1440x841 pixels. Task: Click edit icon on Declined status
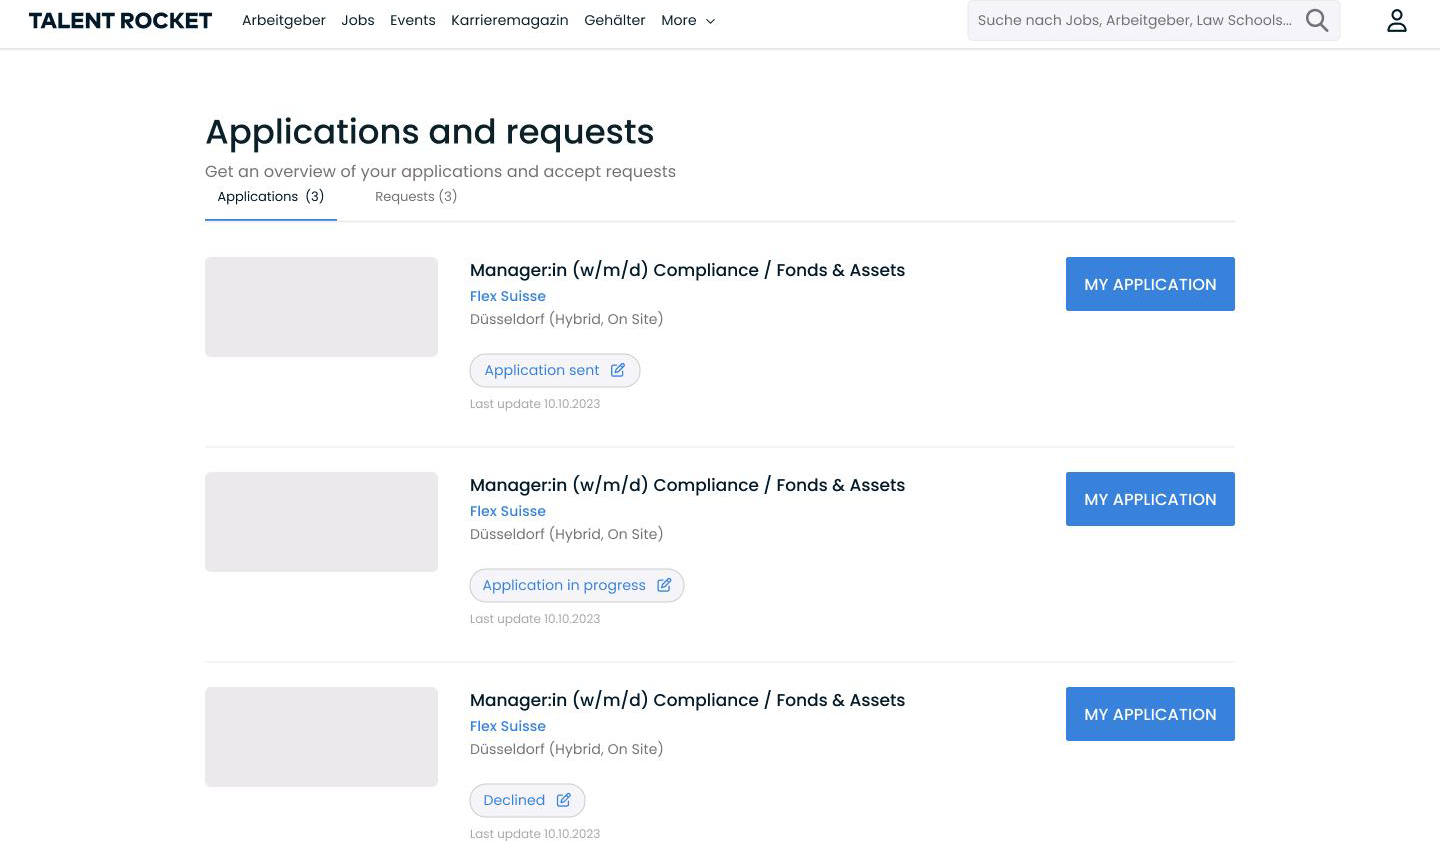[x=564, y=800]
